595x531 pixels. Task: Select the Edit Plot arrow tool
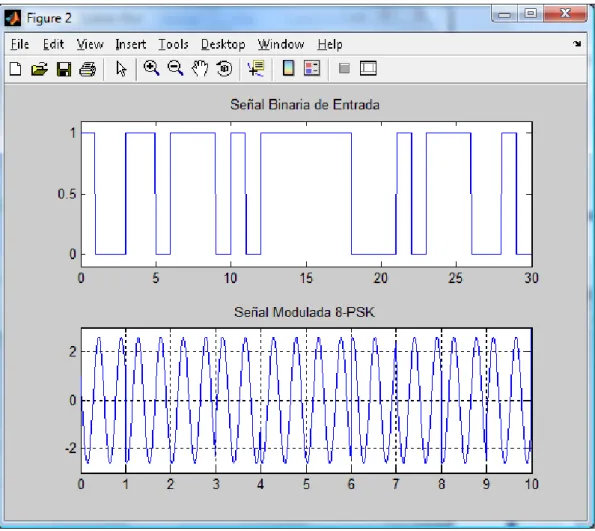pyautogui.click(x=121, y=69)
